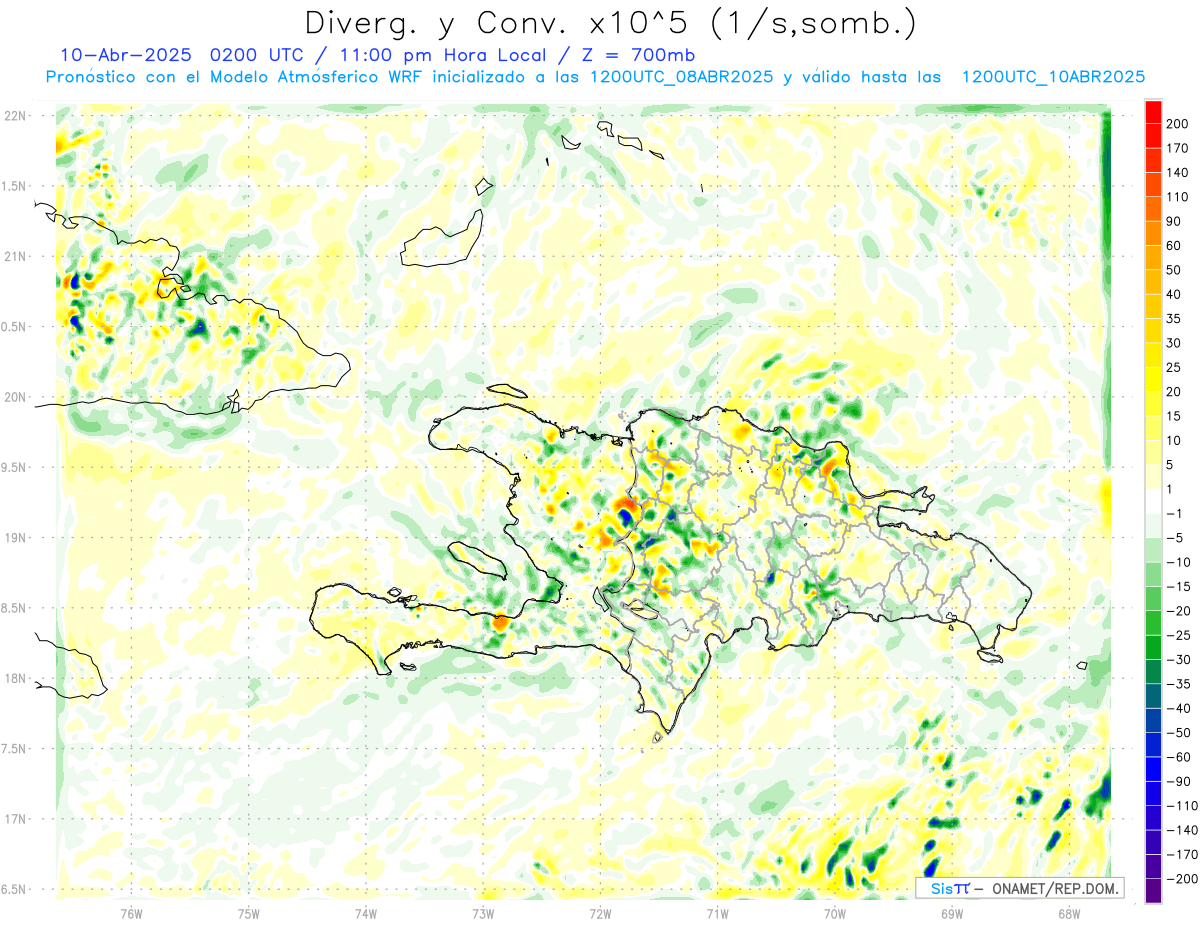Click the '69W' longitude label
This screenshot has width=1200, height=927.
point(952,913)
